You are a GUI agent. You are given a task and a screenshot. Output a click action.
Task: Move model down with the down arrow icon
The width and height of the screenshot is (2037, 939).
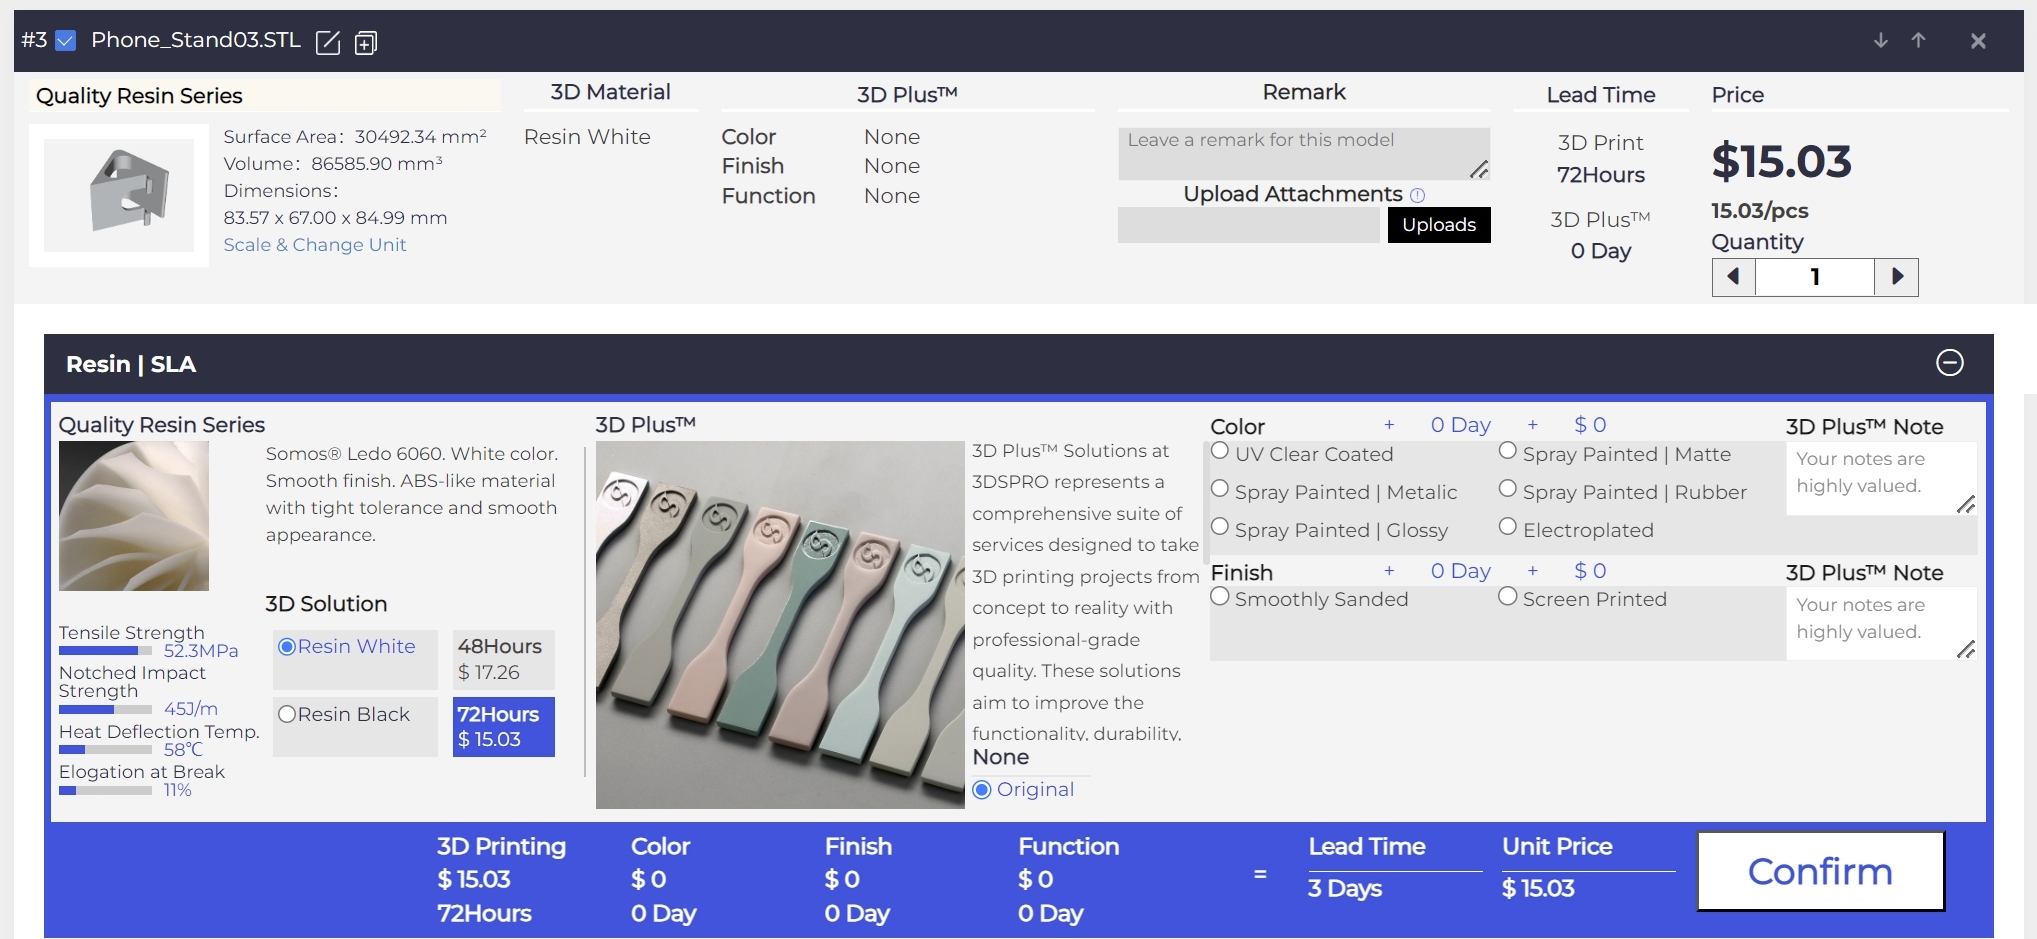pos(1880,41)
